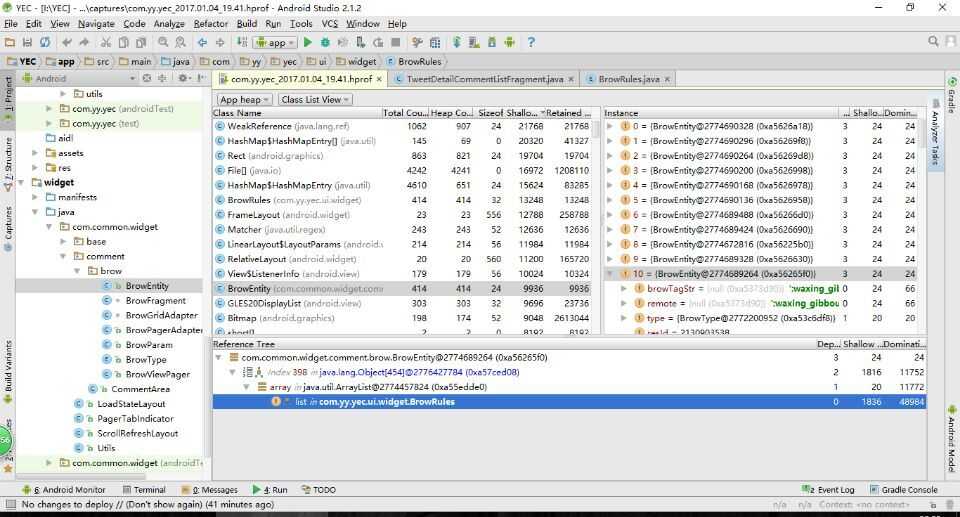This screenshot has width=960, height=517.
Task: Open the Refactor menu
Action: coord(211,24)
